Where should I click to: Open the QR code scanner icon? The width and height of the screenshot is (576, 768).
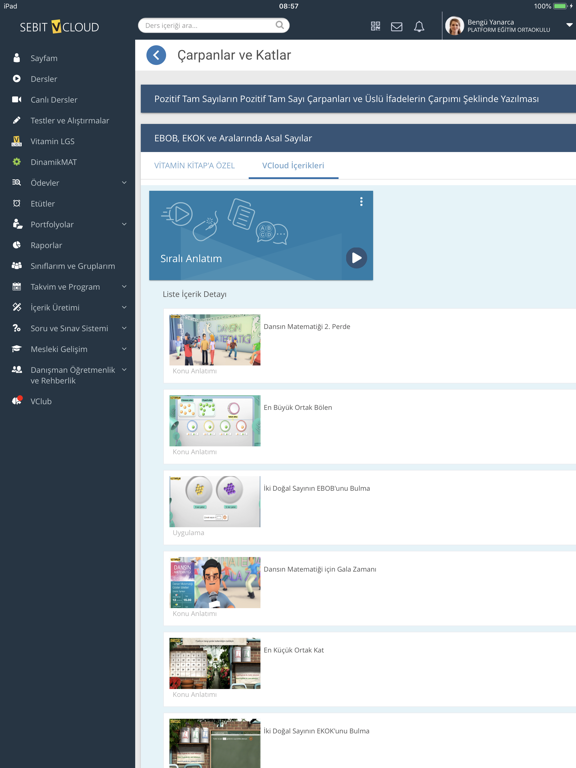(x=375, y=26)
